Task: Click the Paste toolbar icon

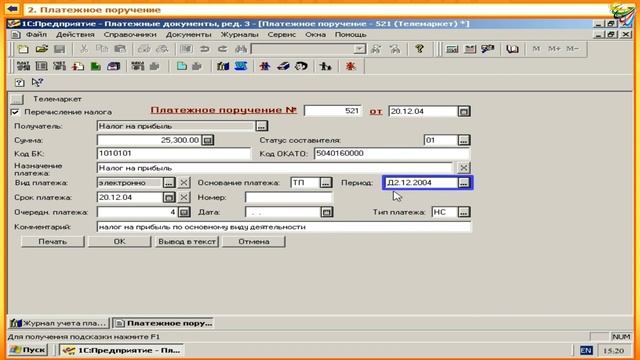Action: [x=120, y=49]
